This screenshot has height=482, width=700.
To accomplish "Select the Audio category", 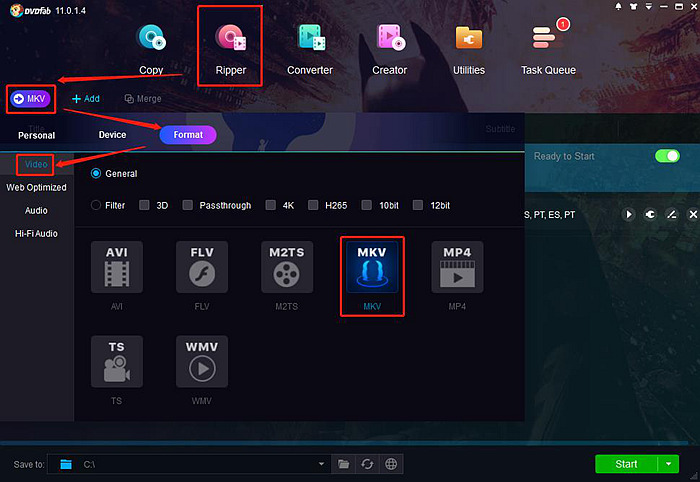I will [x=36, y=210].
